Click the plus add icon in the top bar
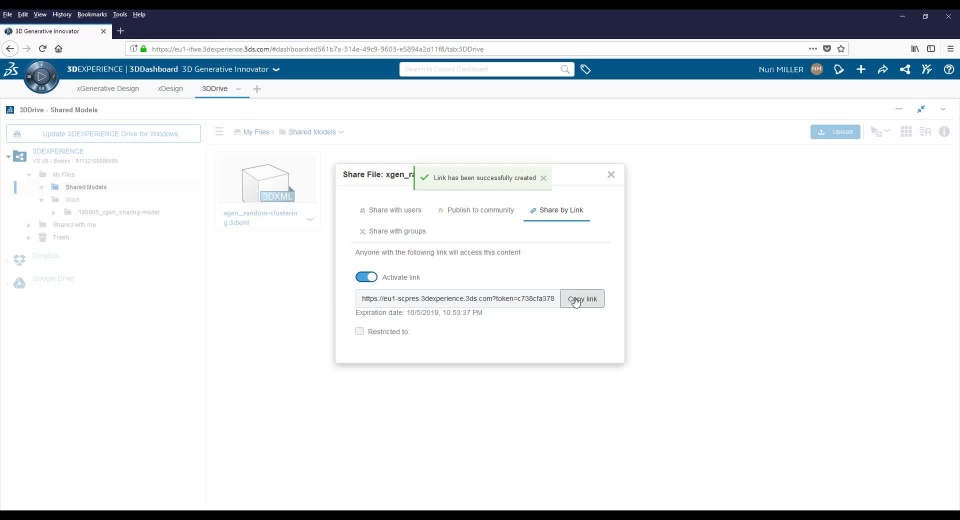Screen dimensions: 960x520 [861, 69]
